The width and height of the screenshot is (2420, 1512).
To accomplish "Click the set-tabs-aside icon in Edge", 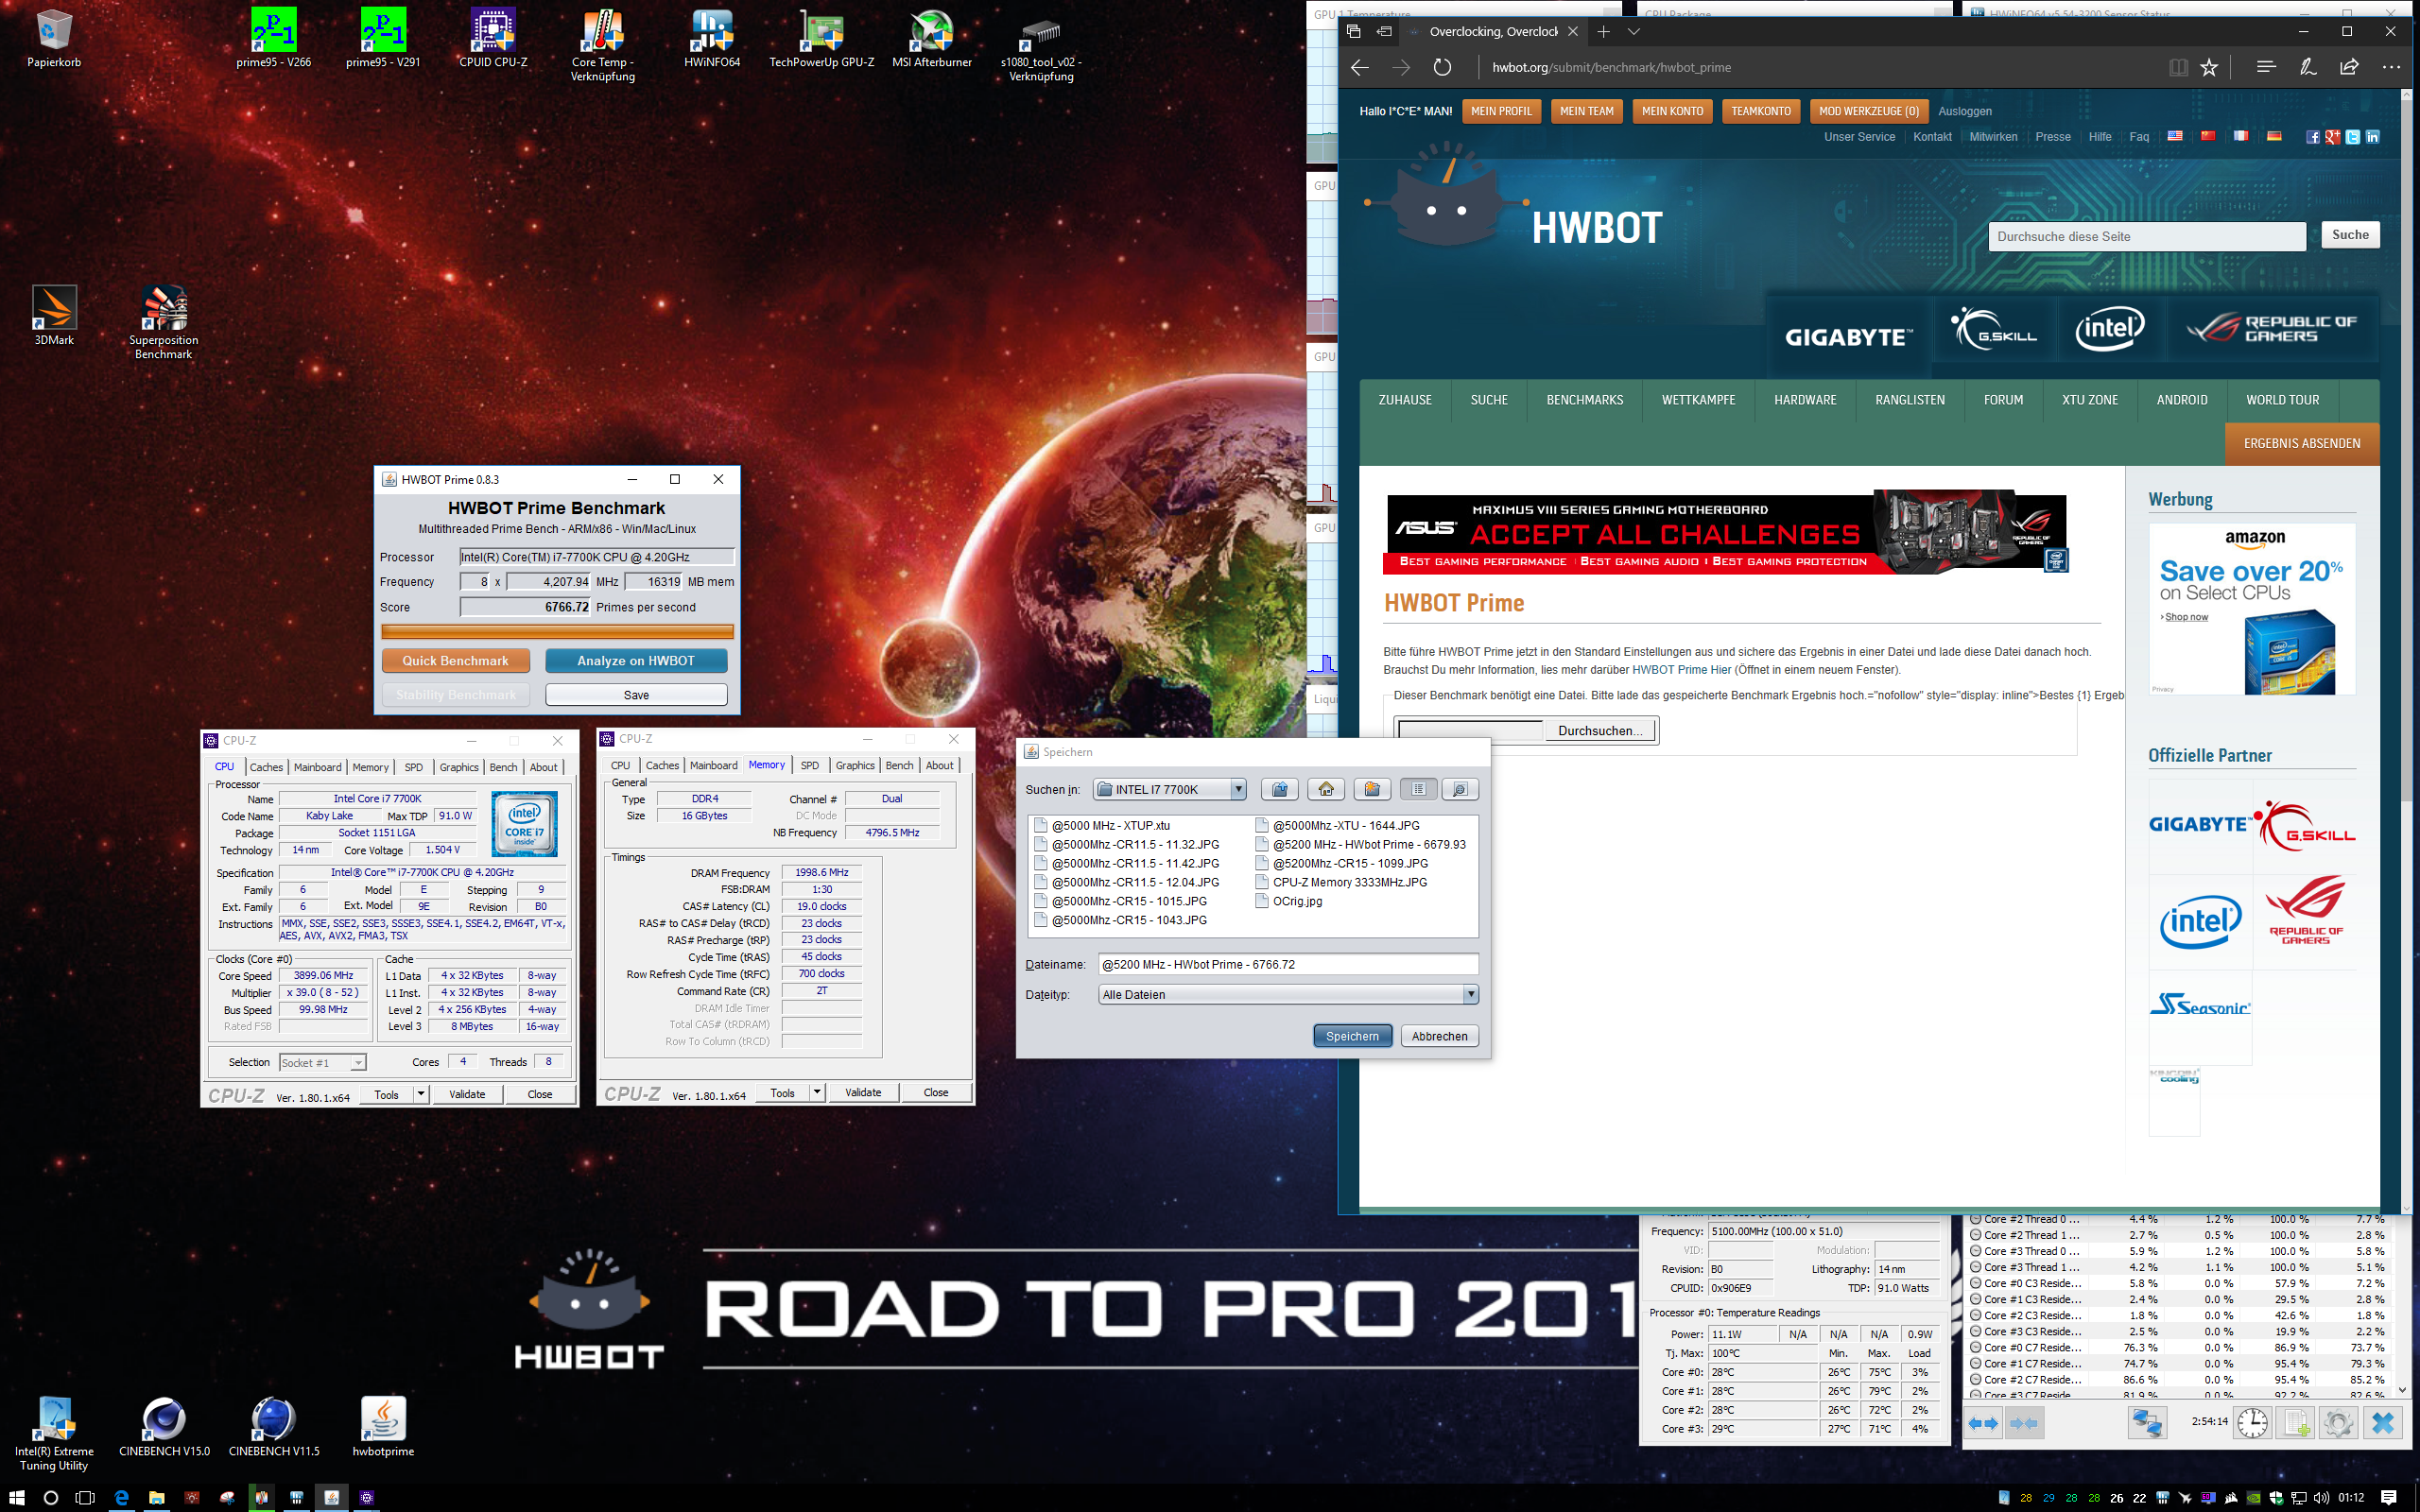I will [x=1384, y=31].
